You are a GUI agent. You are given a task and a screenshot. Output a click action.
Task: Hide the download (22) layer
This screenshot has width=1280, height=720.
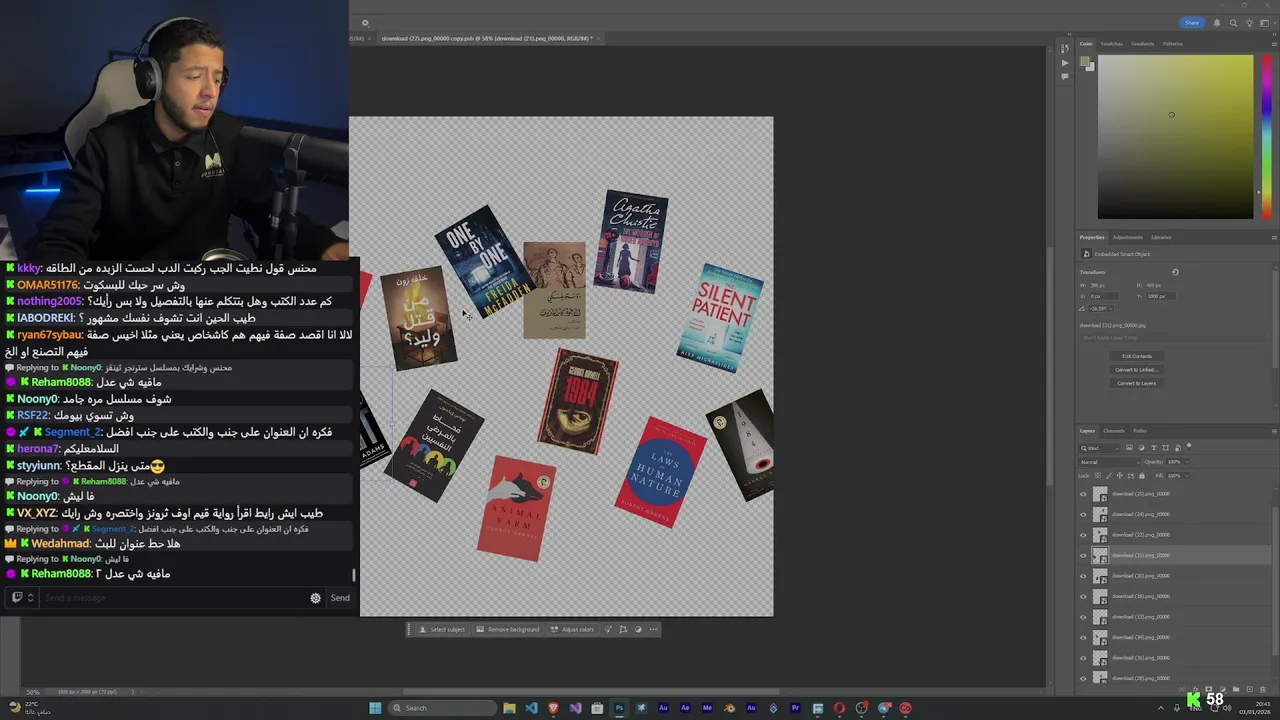pos(1083,535)
